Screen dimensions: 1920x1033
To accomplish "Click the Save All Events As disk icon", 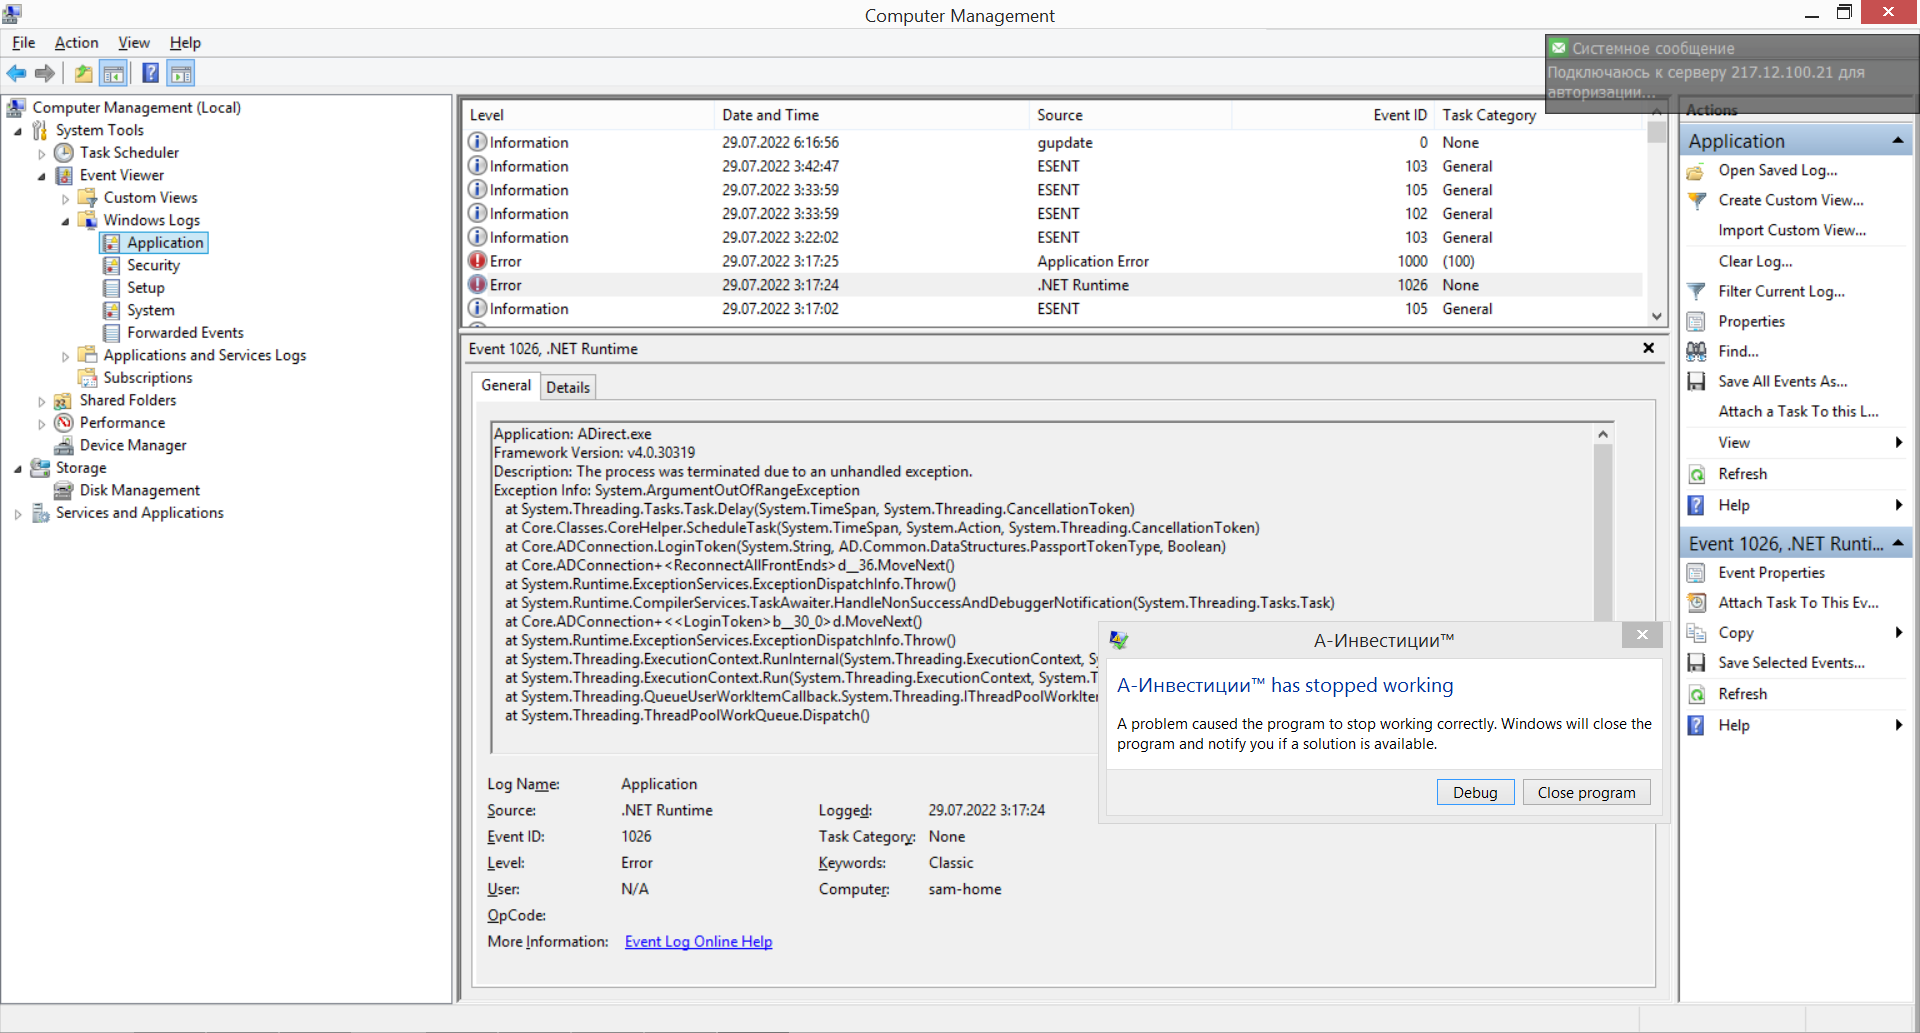I will pyautogui.click(x=1696, y=382).
